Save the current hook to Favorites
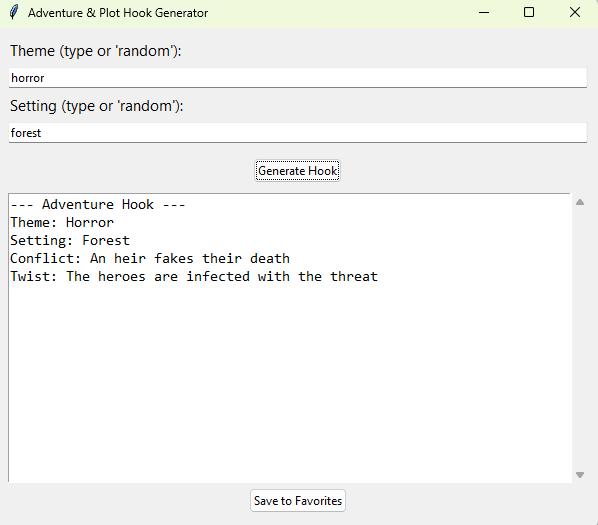598x525 pixels. click(x=297, y=501)
